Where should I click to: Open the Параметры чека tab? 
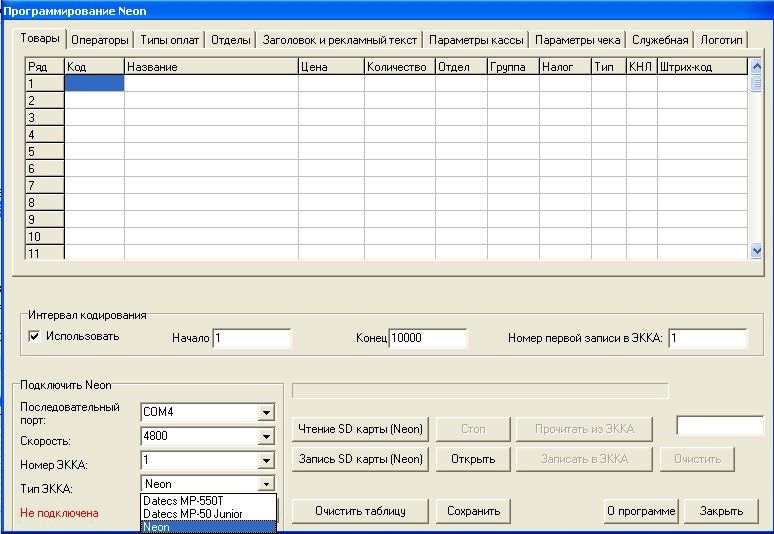578,40
